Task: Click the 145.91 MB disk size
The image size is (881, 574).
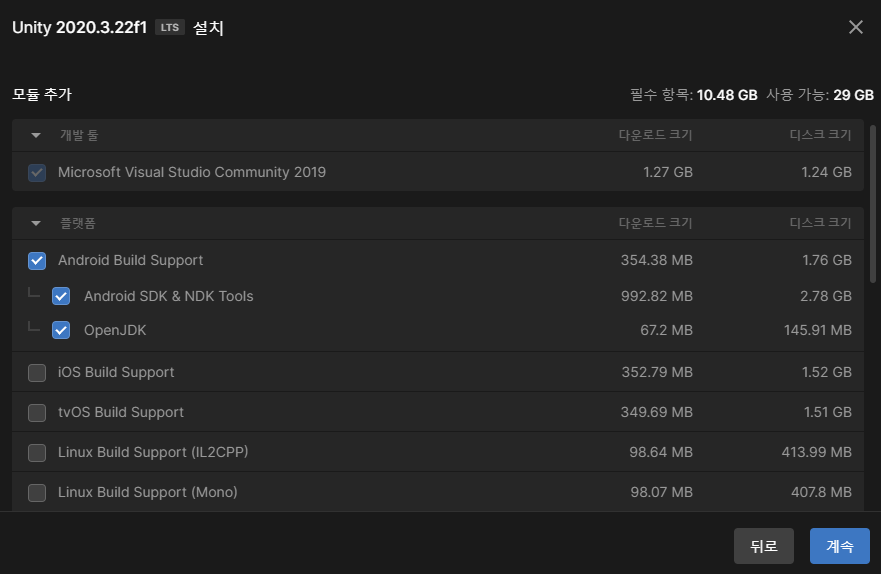Action: pyautogui.click(x=818, y=330)
